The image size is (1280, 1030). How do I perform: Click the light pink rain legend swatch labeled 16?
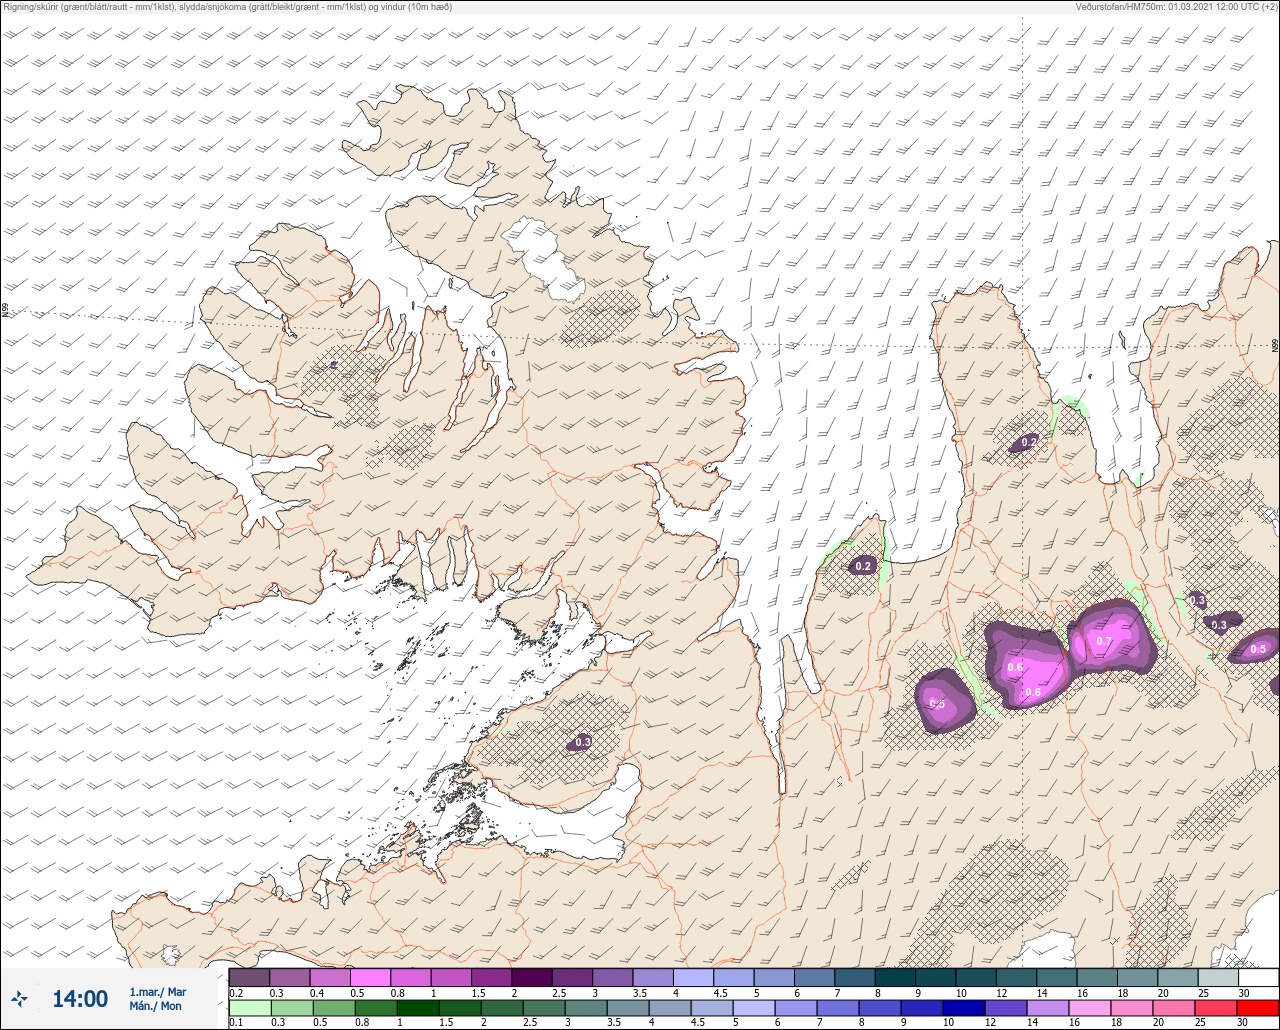tap(1090, 1007)
